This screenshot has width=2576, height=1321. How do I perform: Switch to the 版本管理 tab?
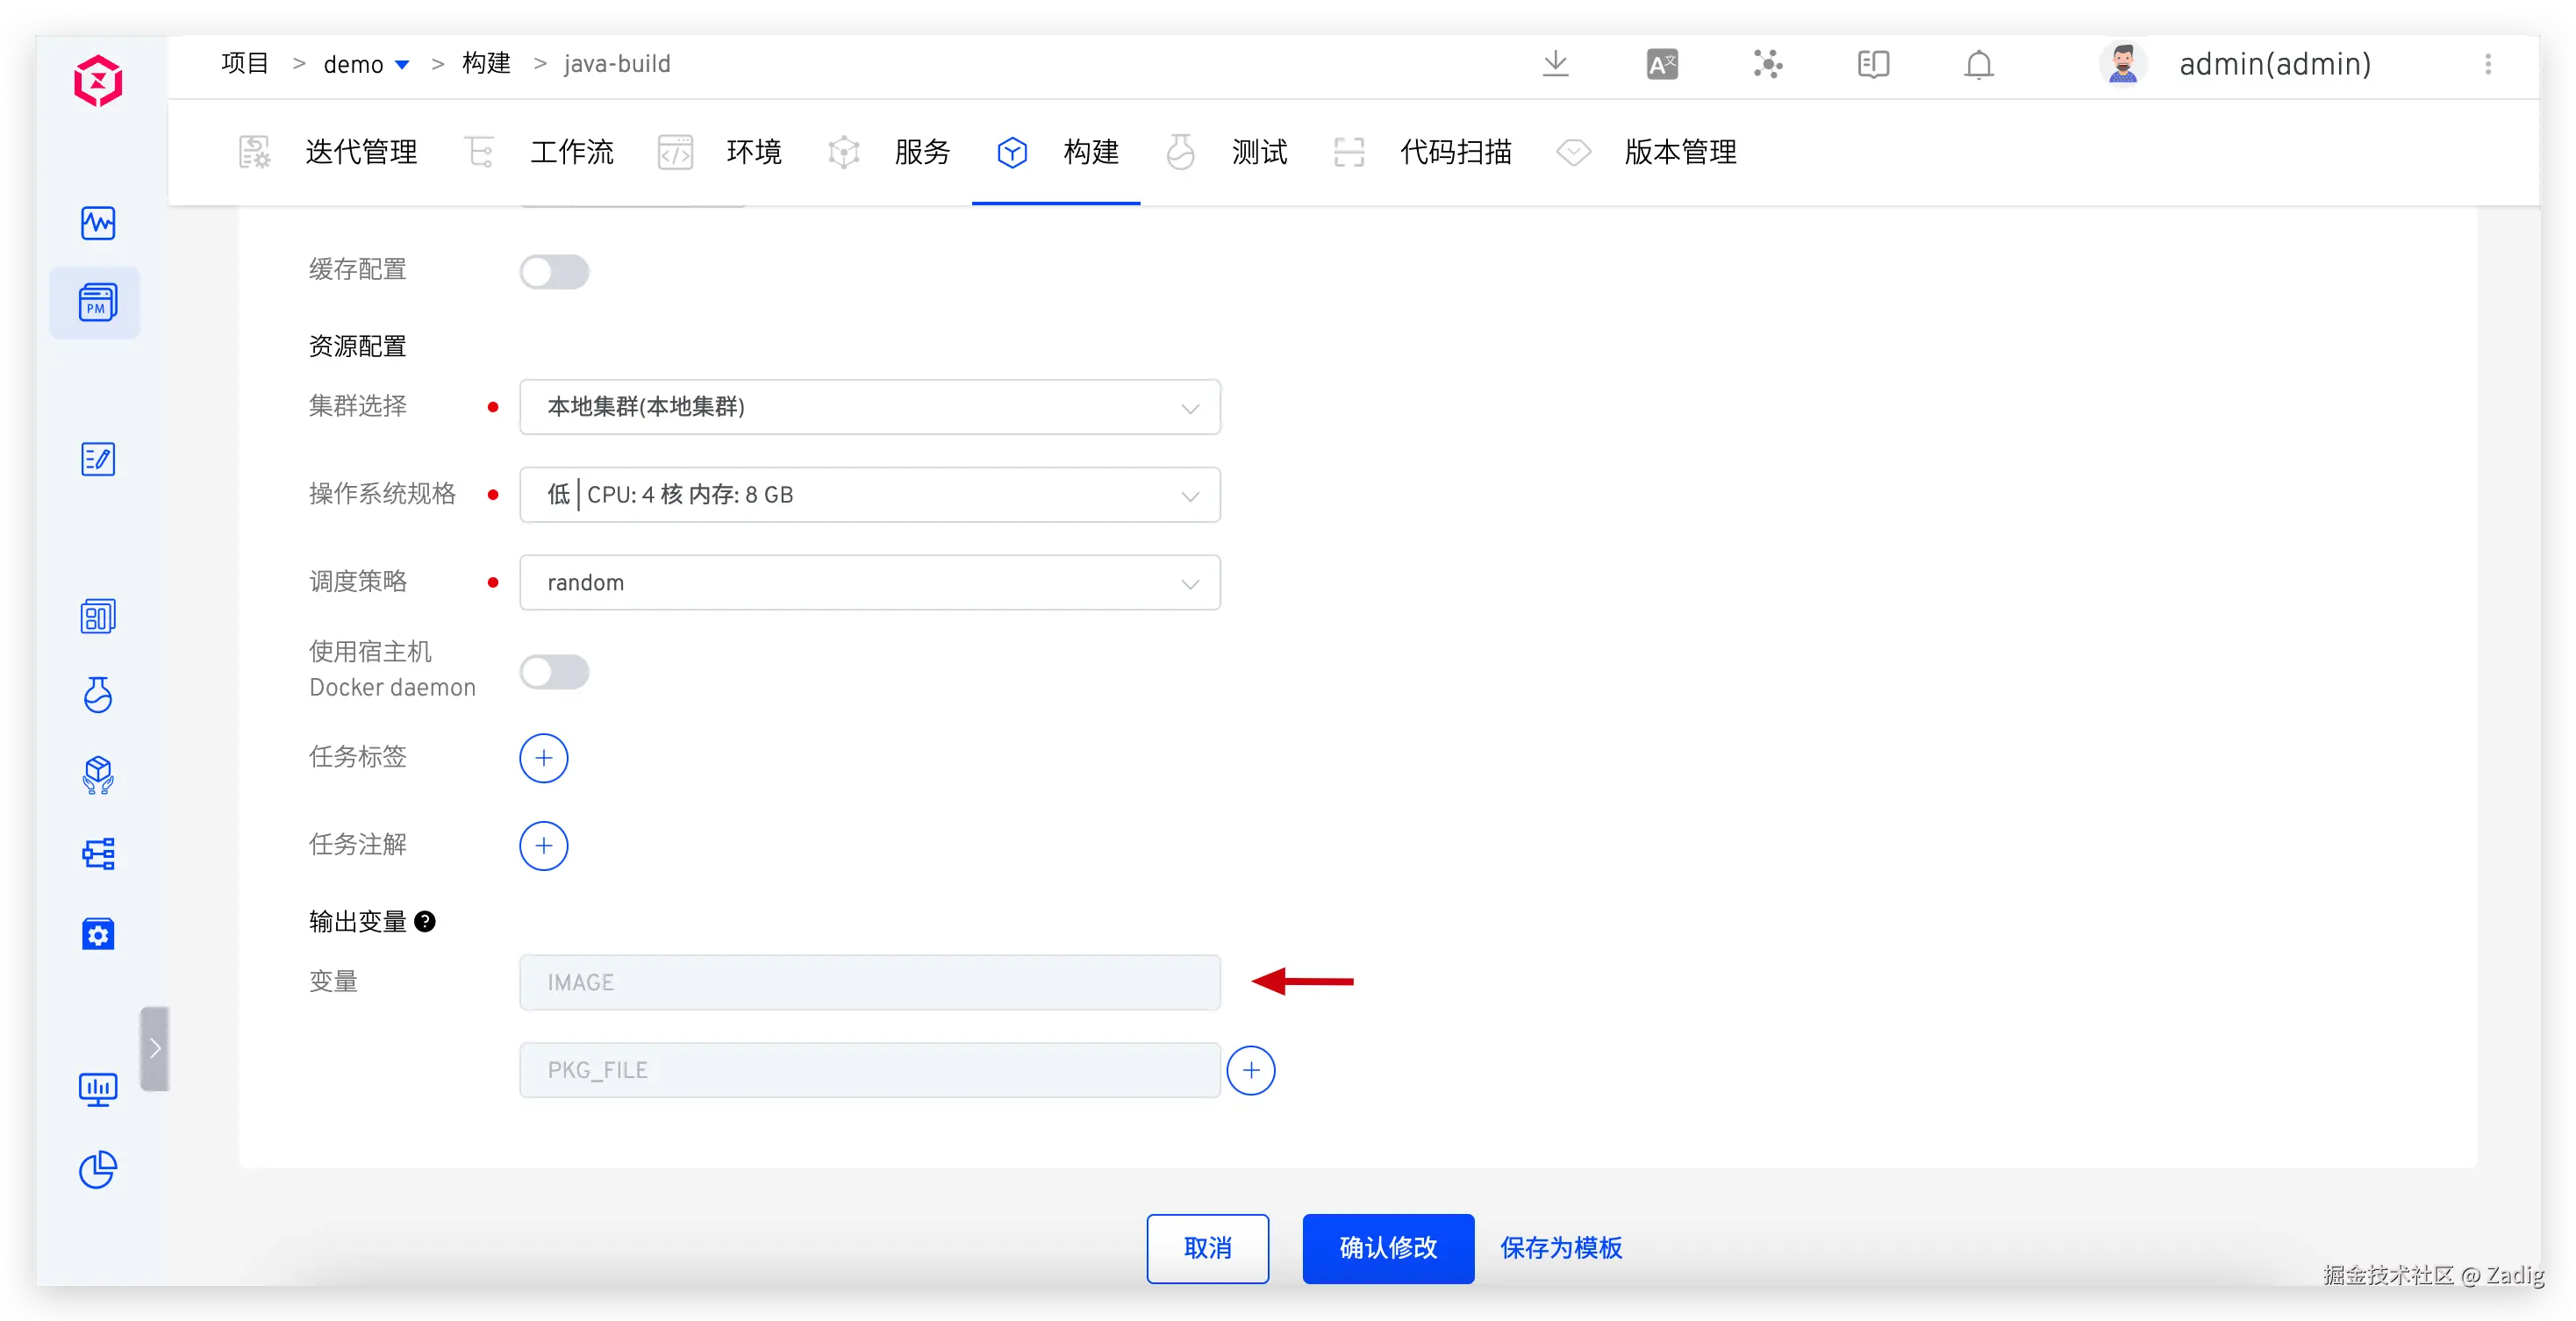point(1647,152)
